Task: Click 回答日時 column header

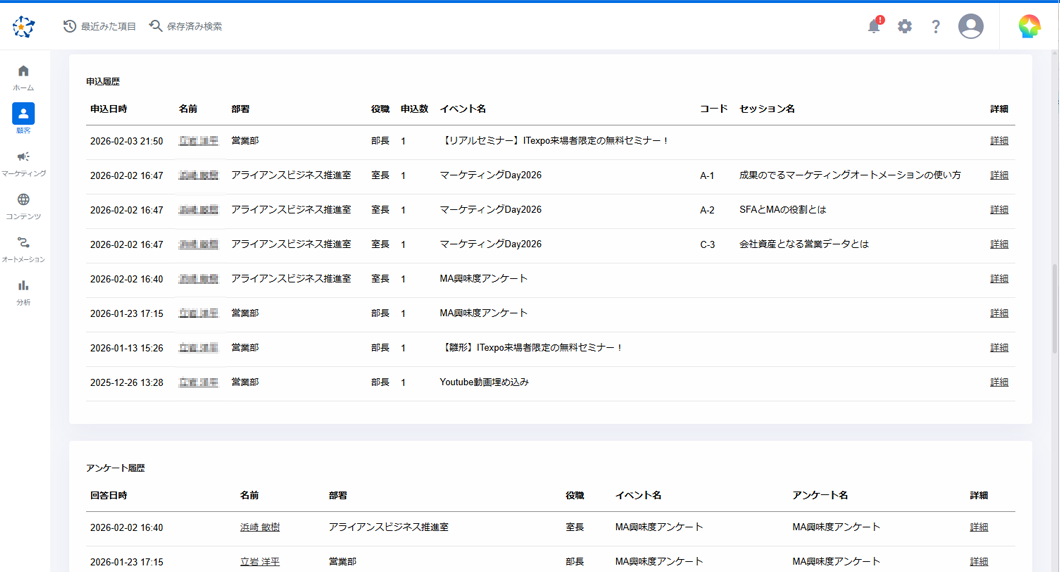Action: point(109,496)
